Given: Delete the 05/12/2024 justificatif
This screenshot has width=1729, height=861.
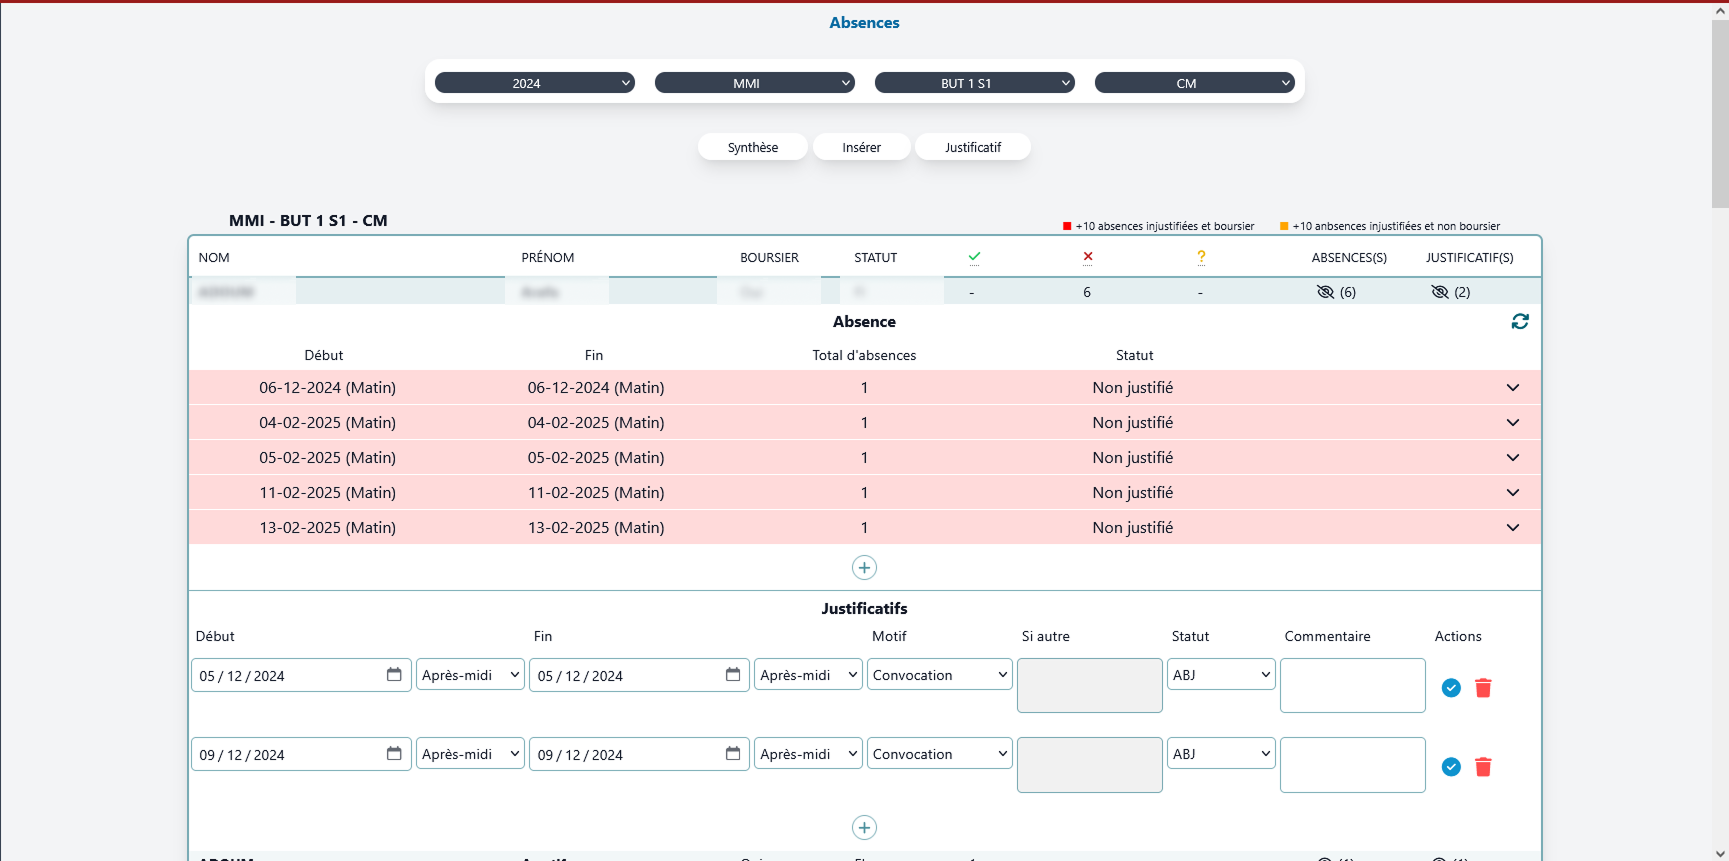Looking at the screenshot, I should tap(1483, 688).
